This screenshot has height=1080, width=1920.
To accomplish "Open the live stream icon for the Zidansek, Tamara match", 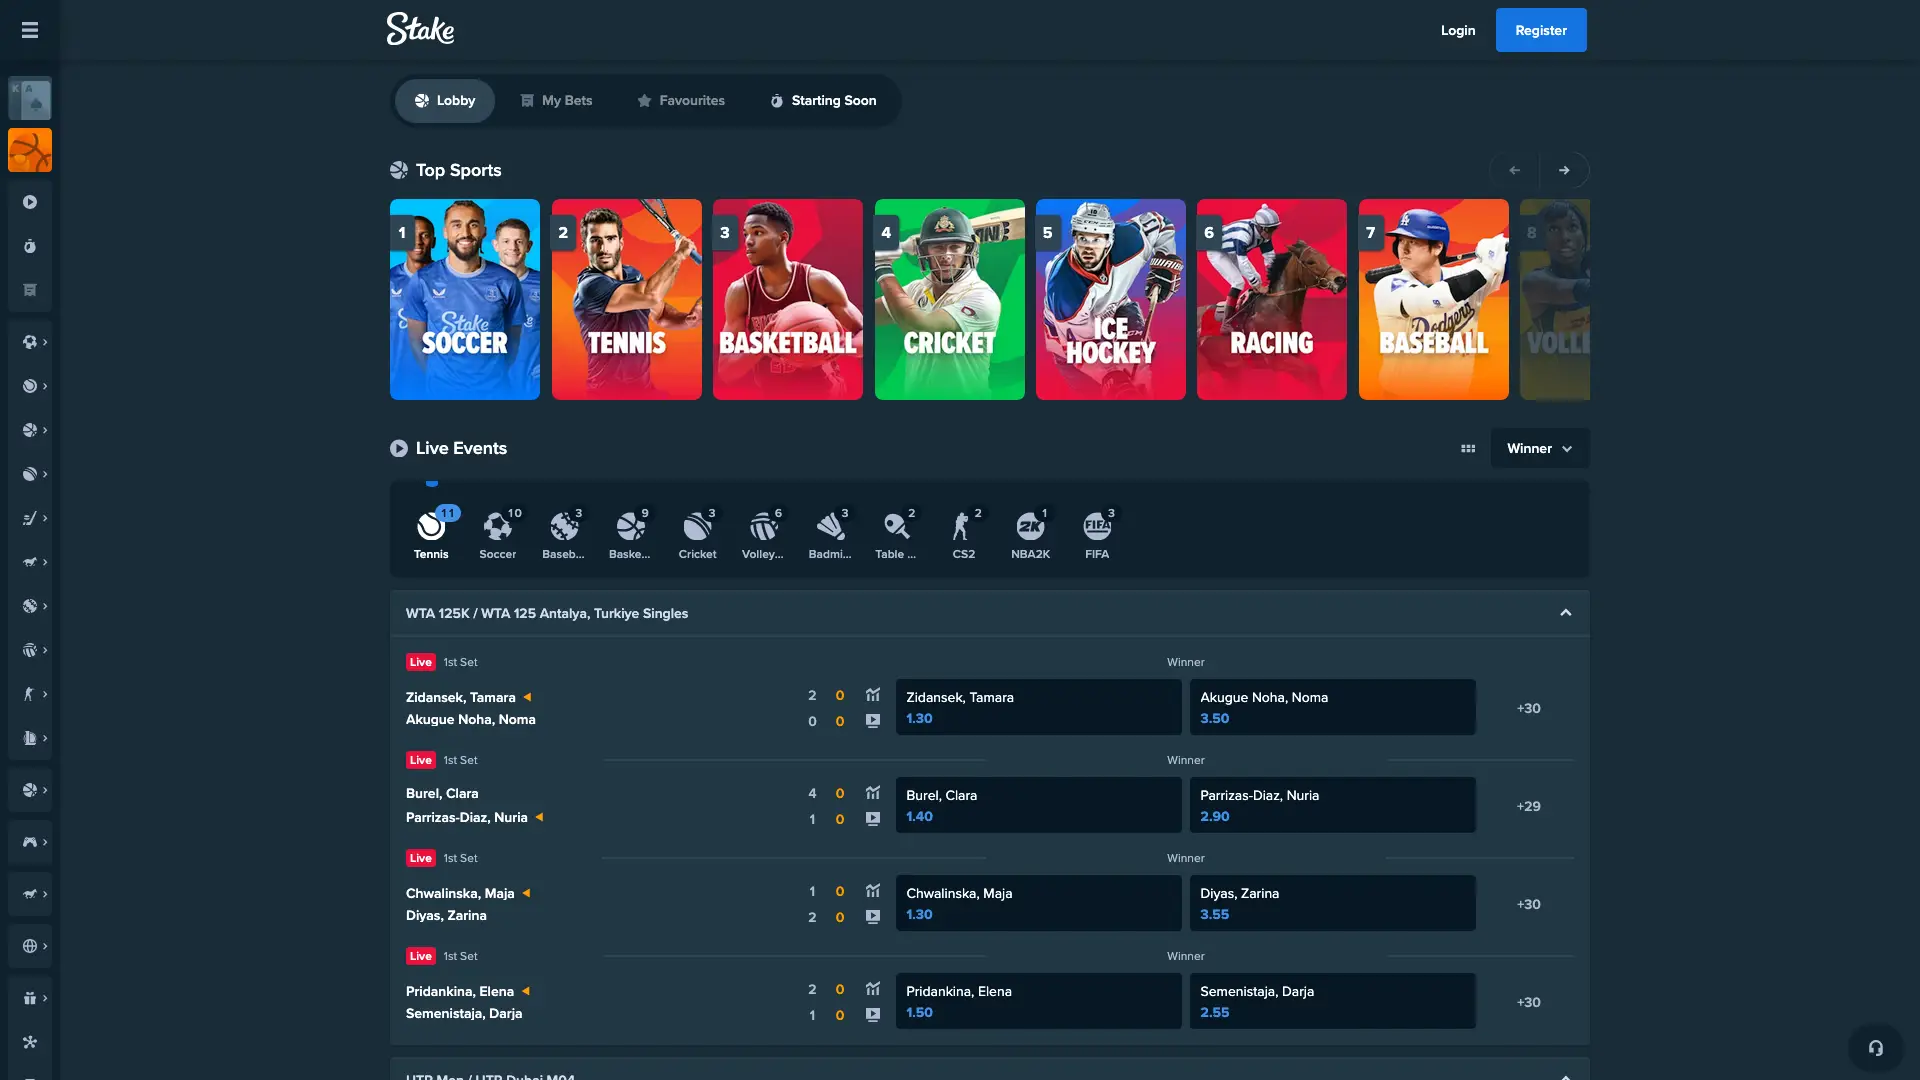I will 873,720.
